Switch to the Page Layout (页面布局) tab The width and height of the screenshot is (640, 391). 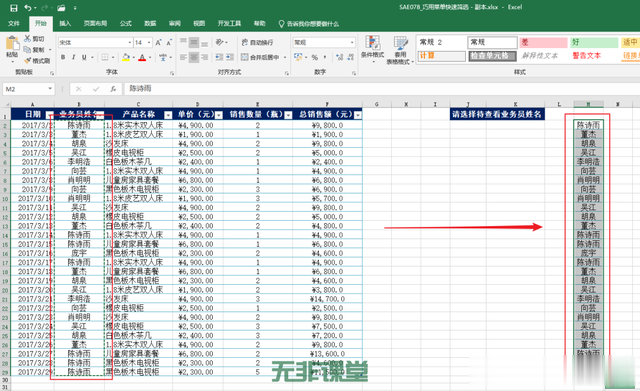point(95,24)
